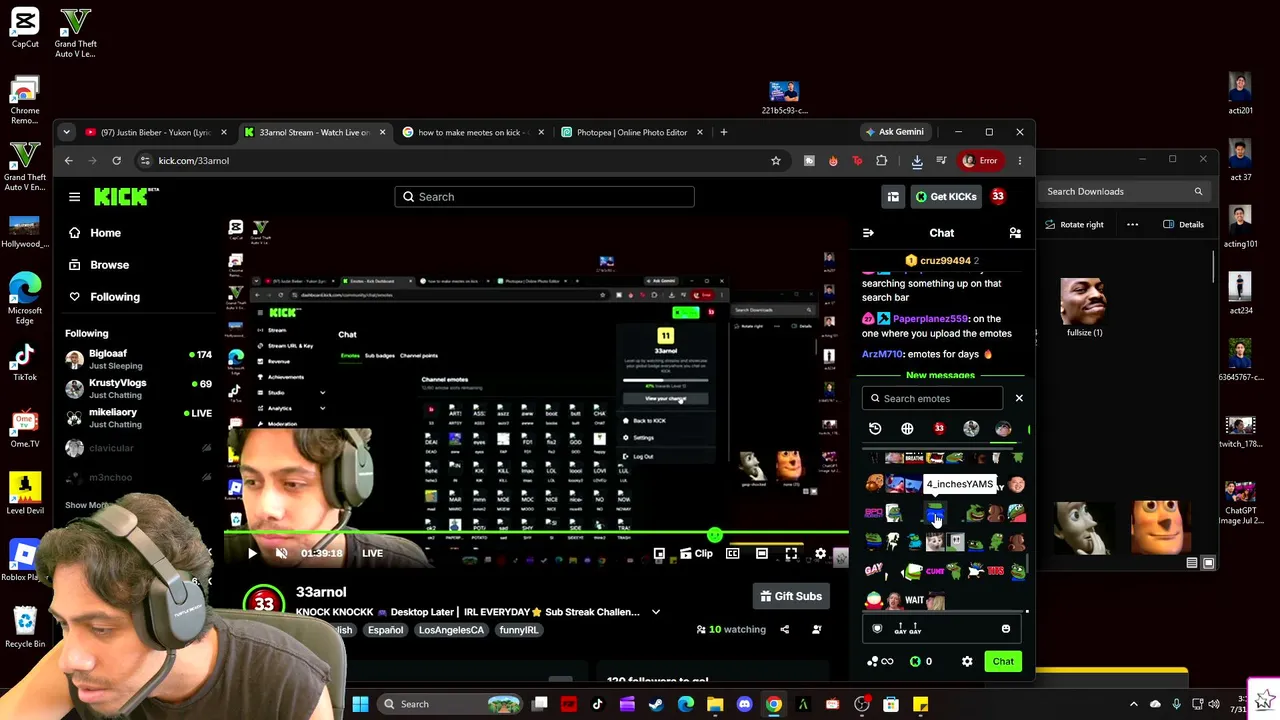
Task: Click Rotate right in the Downloads window
Action: click(x=1074, y=225)
